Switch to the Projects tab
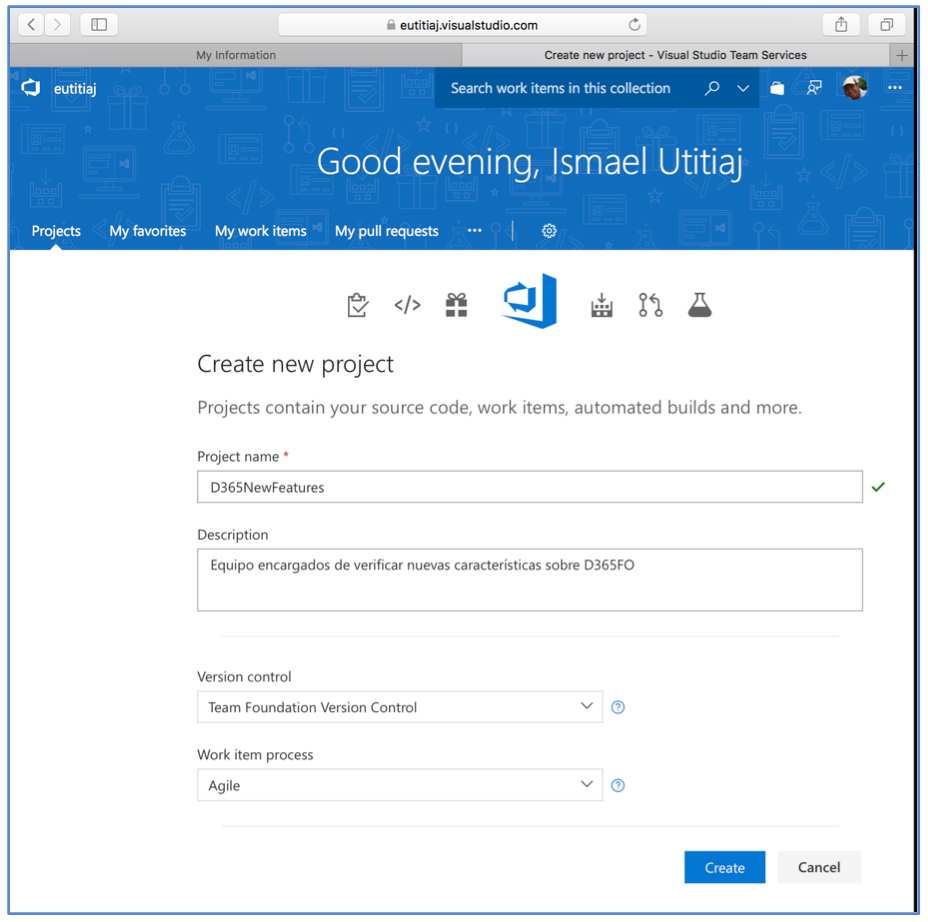 56,231
